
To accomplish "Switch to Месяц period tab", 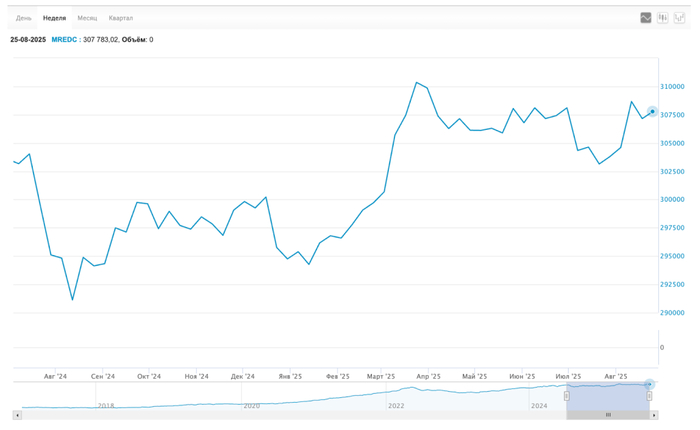I will pos(88,18).
